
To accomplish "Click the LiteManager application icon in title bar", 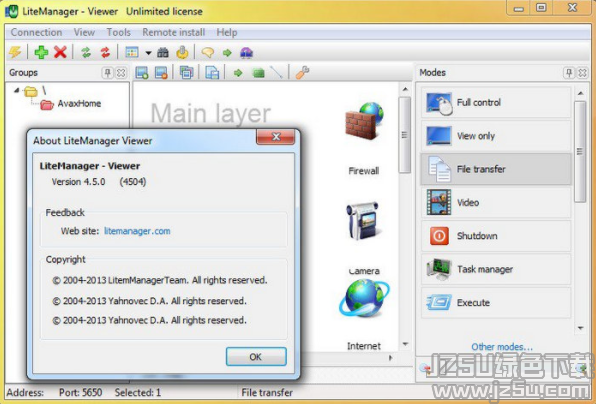I will click(x=11, y=11).
